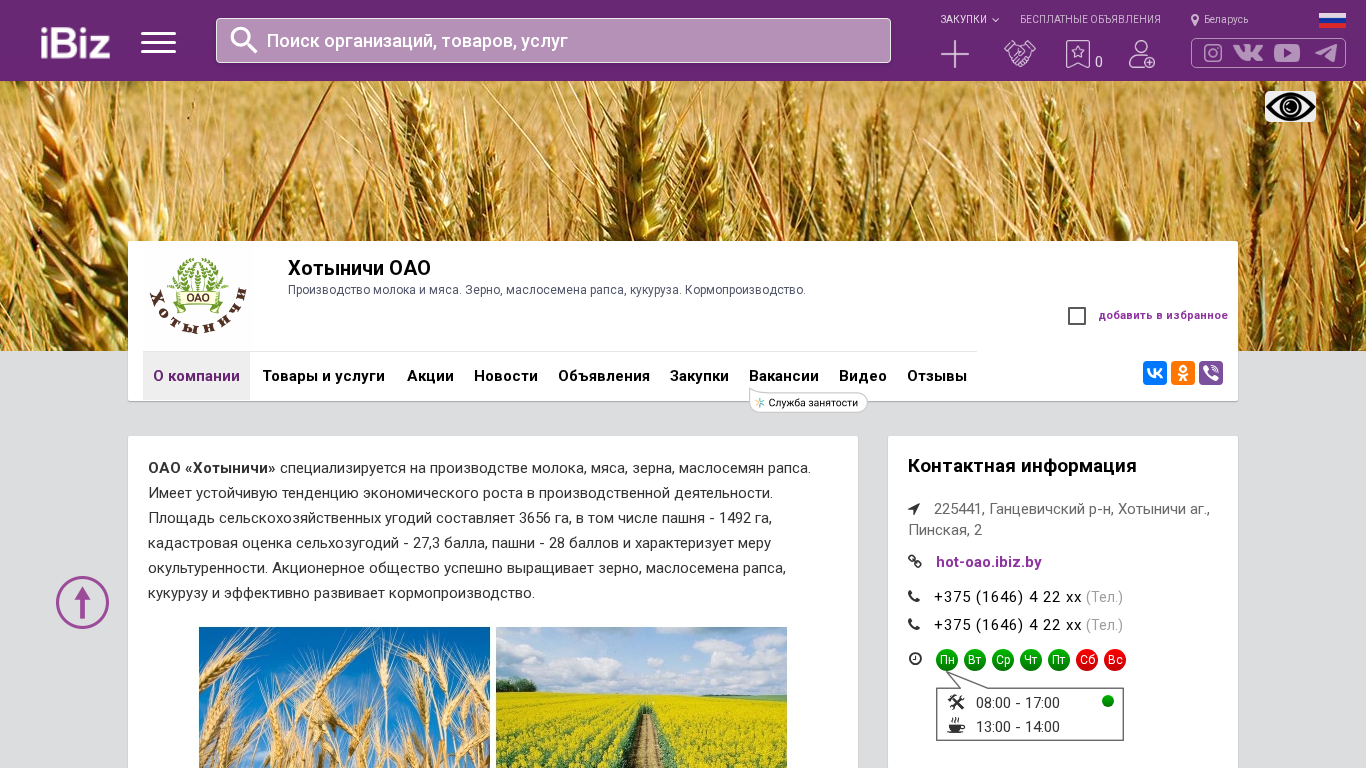The height and width of the screenshot is (768, 1366).
Task: Open the Бесплатные объявления link
Action: coord(1090,19)
